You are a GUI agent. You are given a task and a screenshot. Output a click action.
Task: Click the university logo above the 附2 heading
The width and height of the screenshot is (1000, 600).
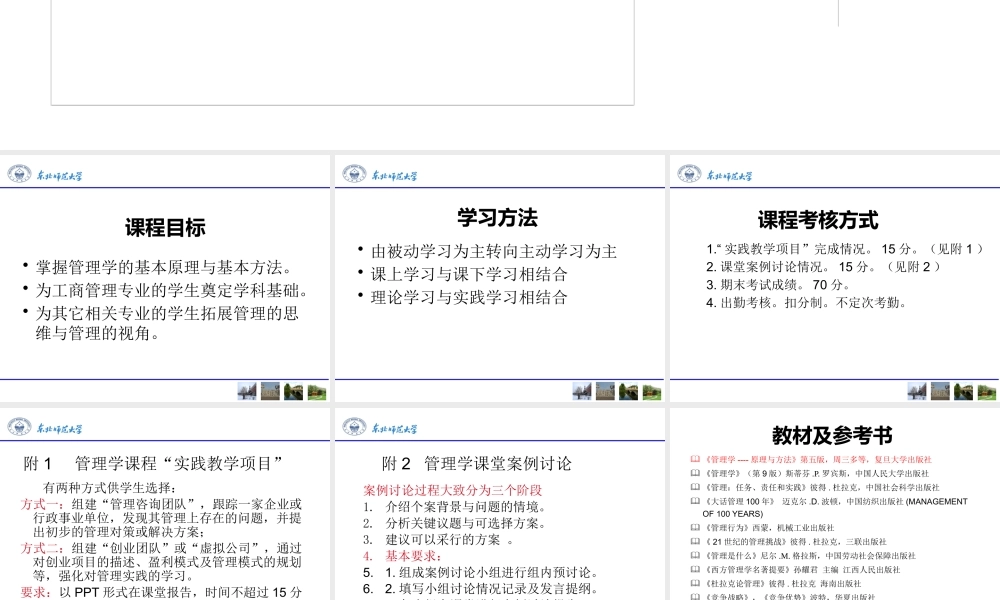(x=354, y=428)
